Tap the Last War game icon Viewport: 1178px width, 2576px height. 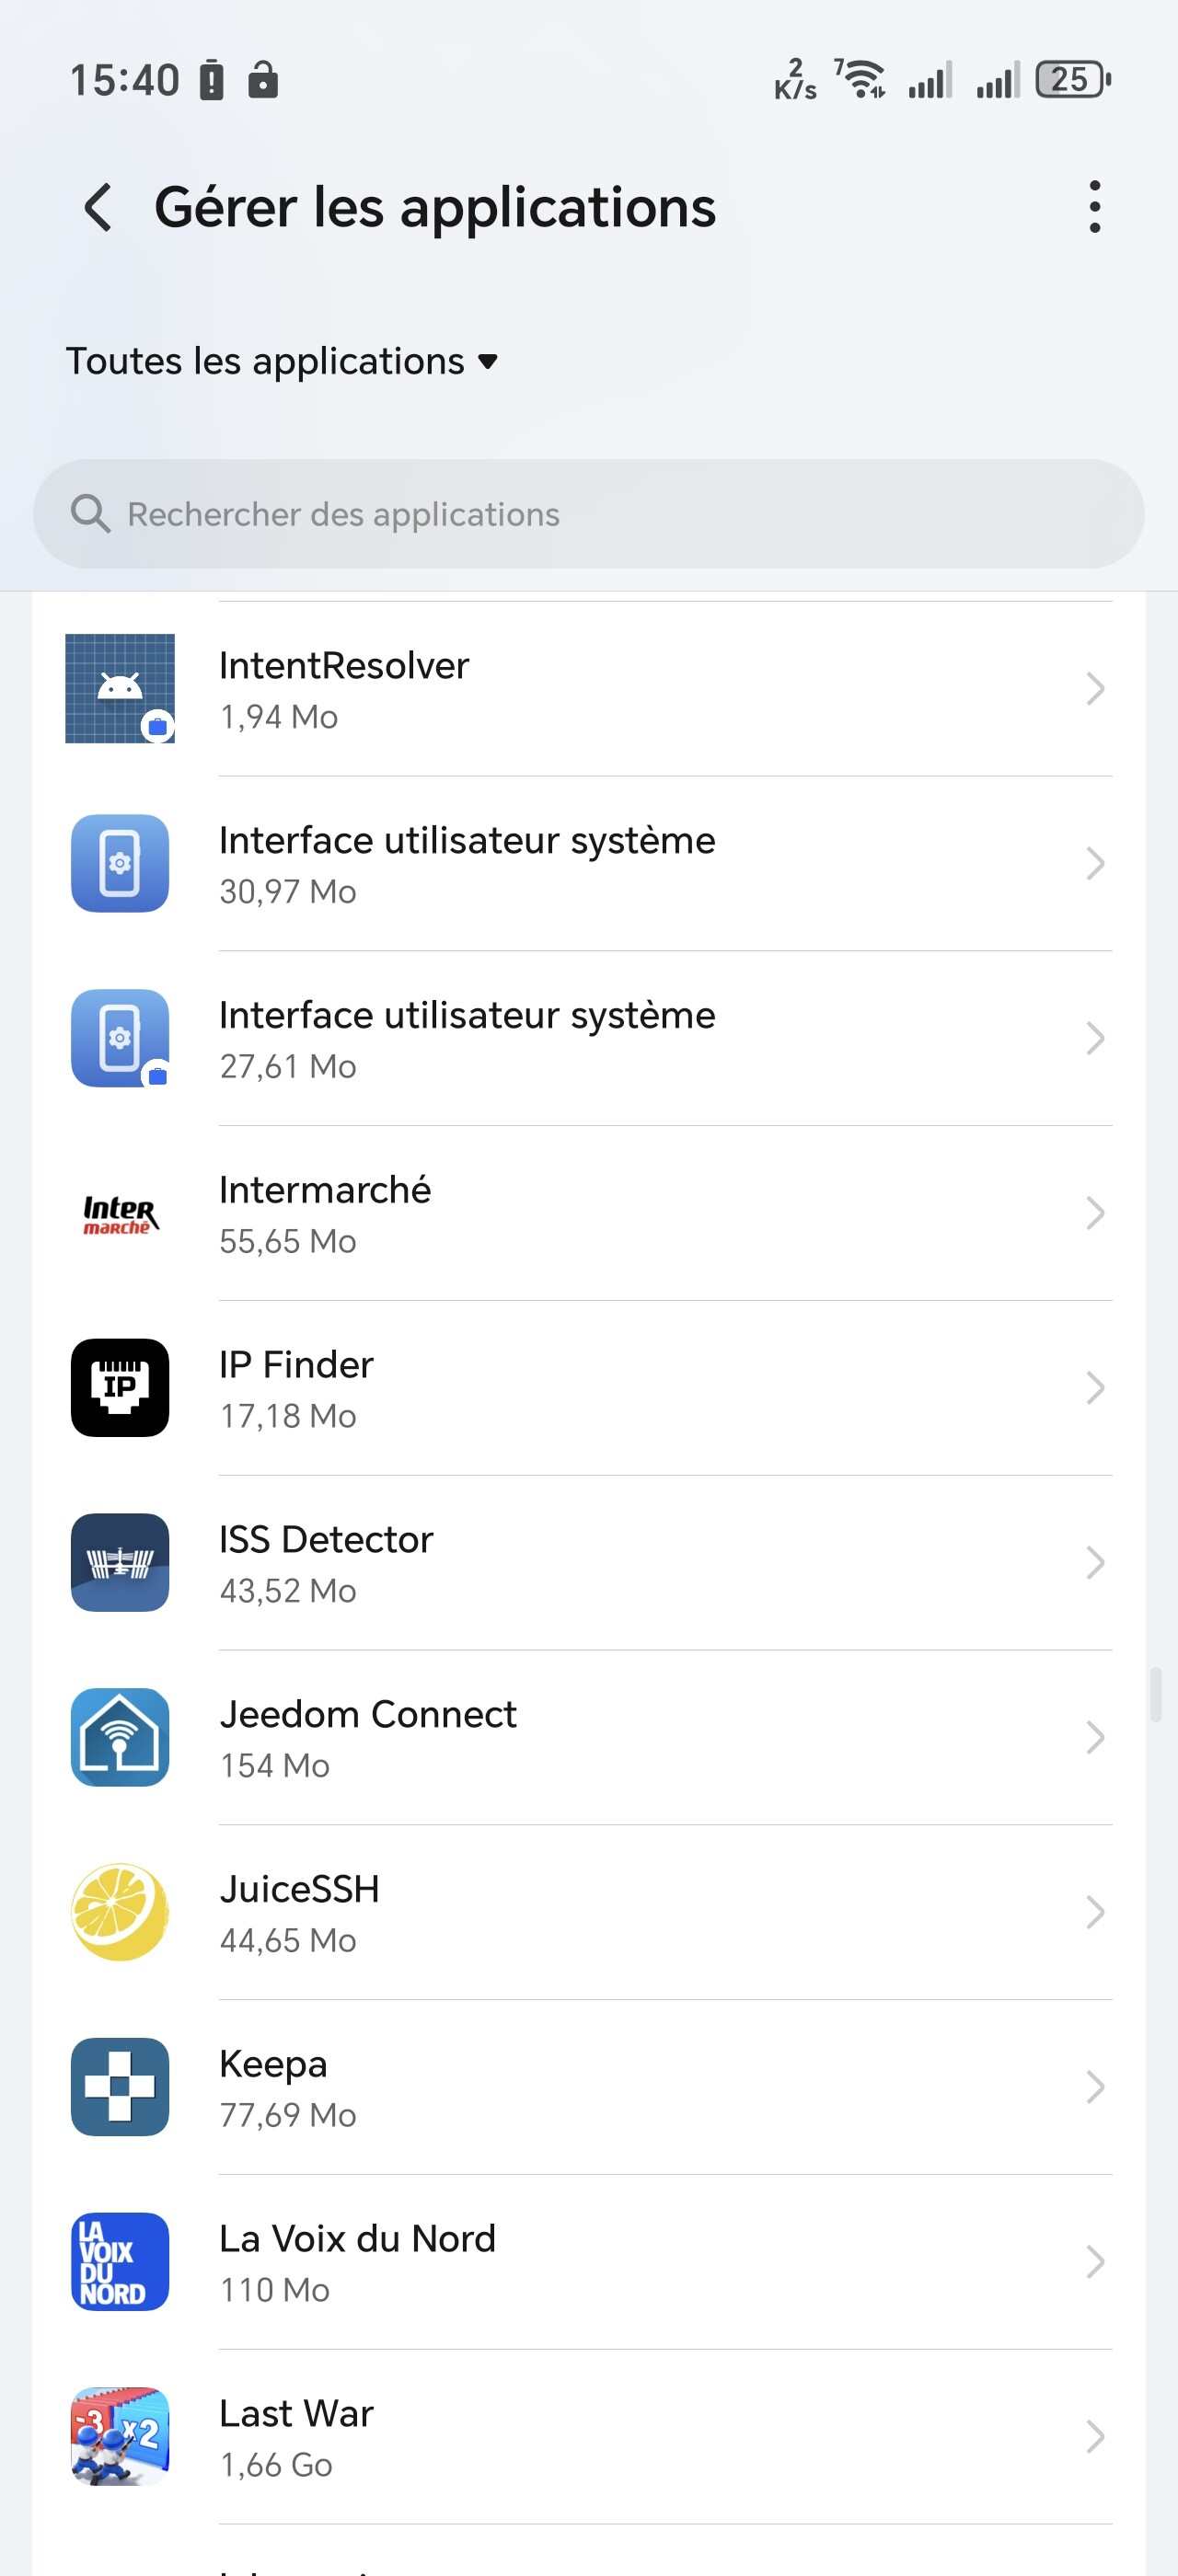pyautogui.click(x=120, y=2437)
